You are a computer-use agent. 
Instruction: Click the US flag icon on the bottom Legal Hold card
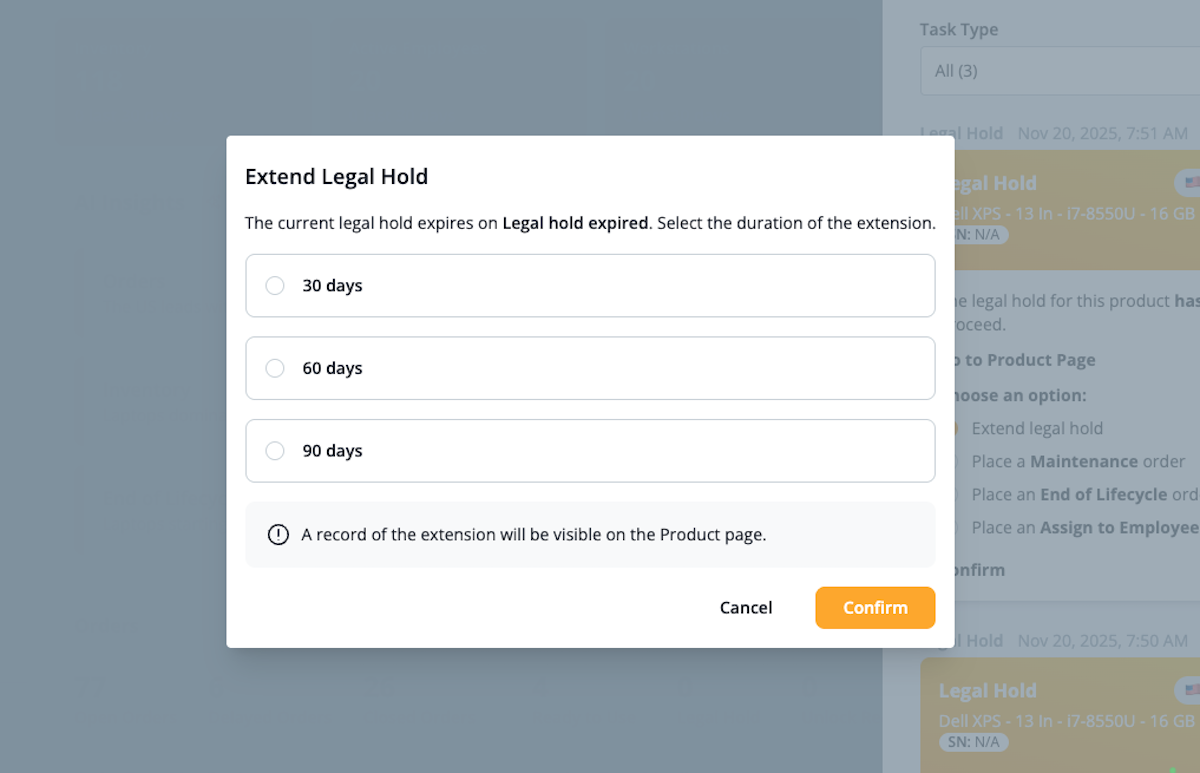(1190, 690)
